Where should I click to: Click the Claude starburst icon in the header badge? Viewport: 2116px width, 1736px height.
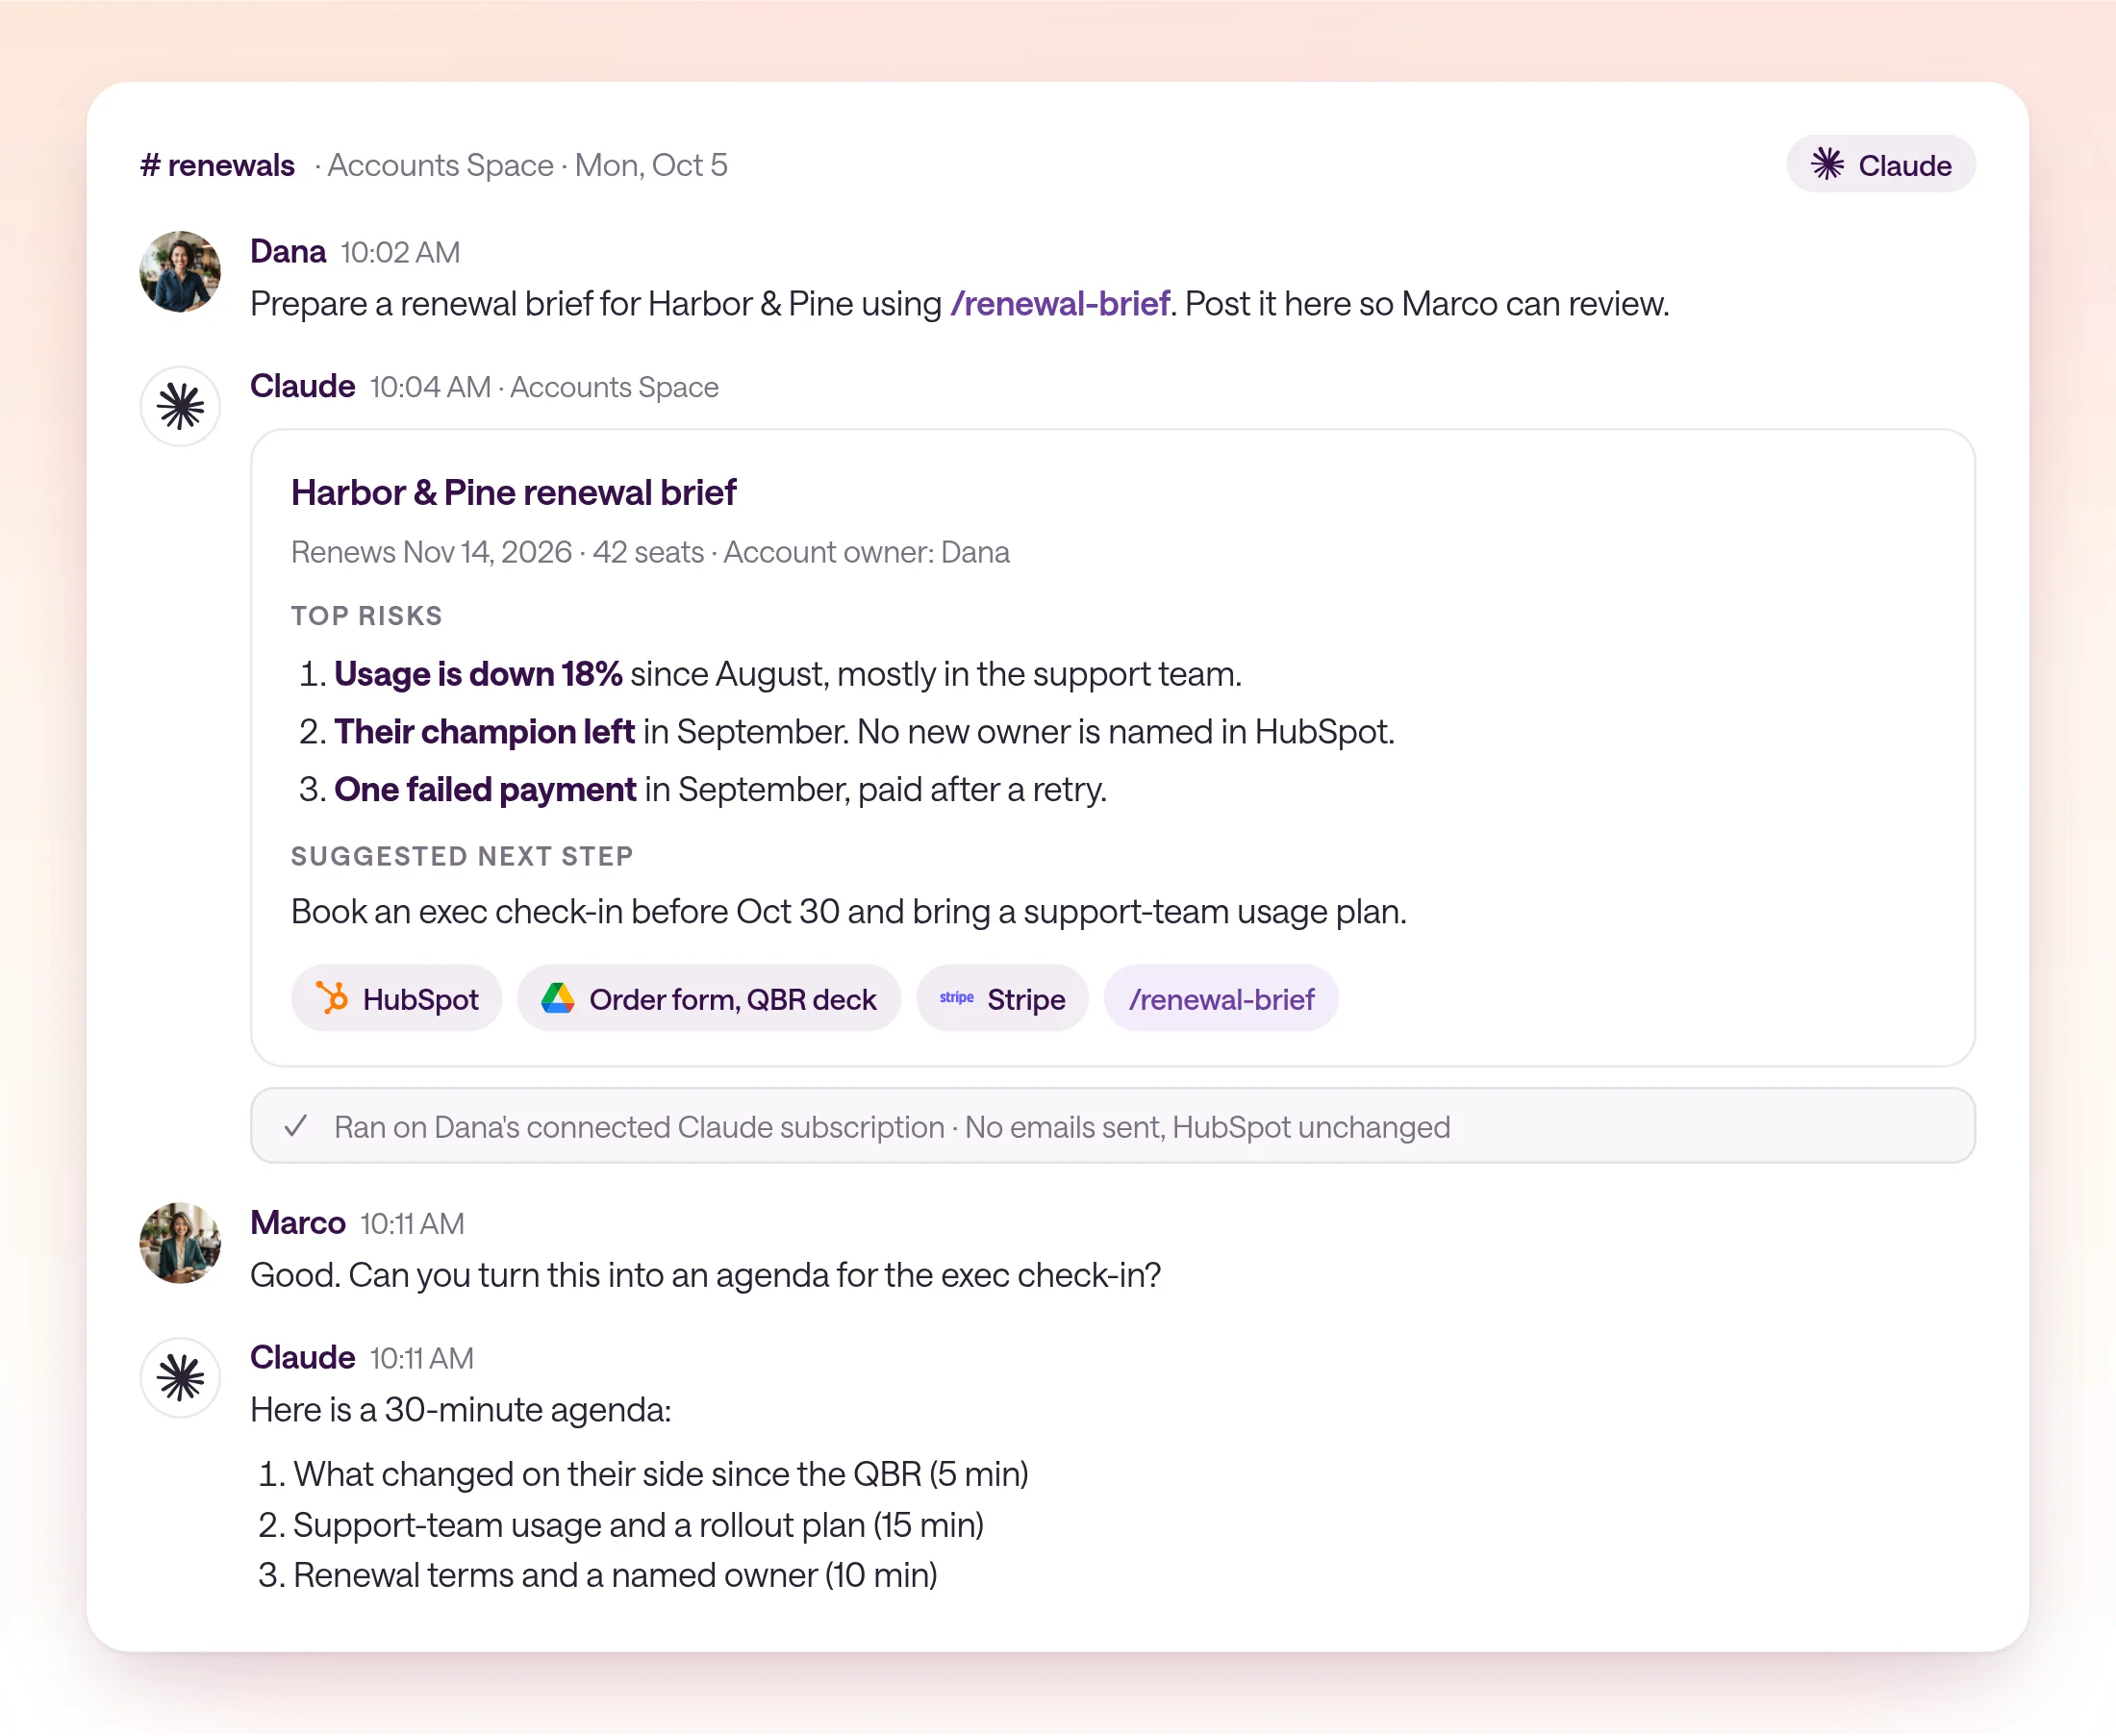1828,164
